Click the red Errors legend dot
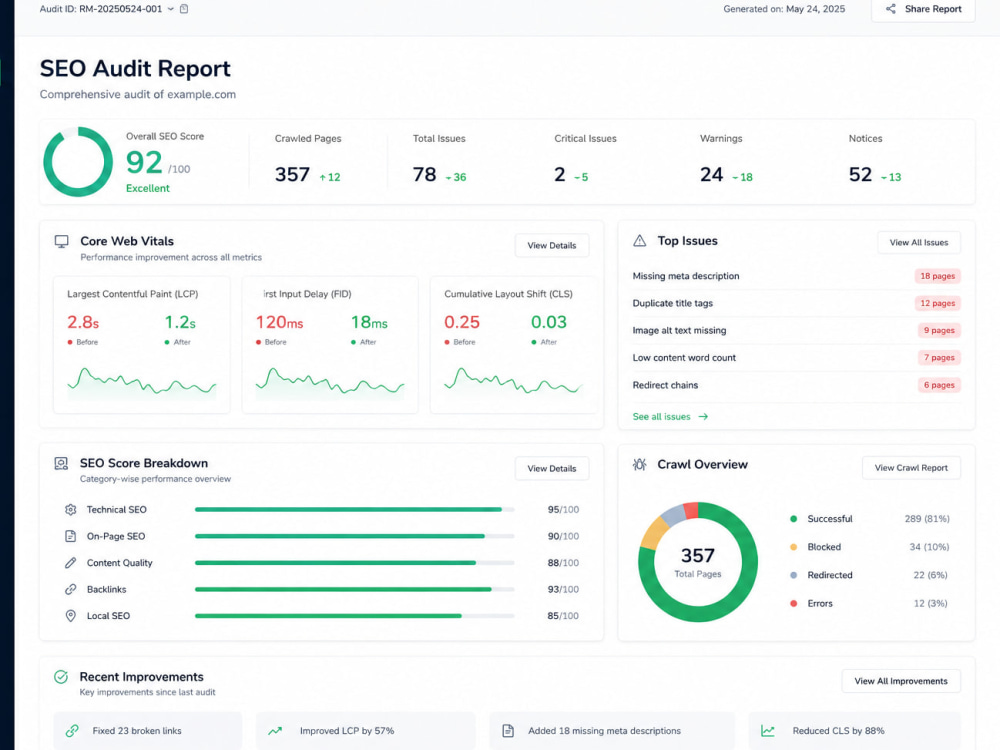The width and height of the screenshot is (1000, 750). point(793,603)
